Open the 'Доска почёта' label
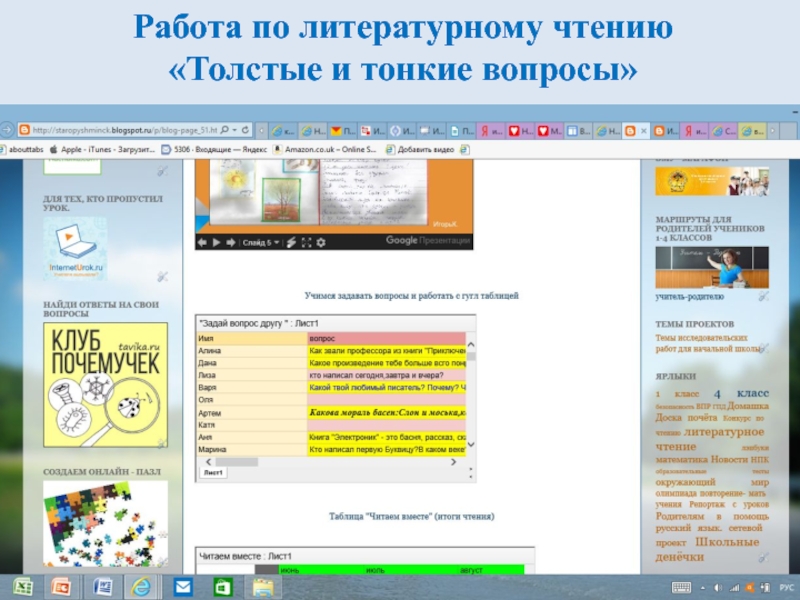Viewport: 800px width, 600px height. coord(686,417)
